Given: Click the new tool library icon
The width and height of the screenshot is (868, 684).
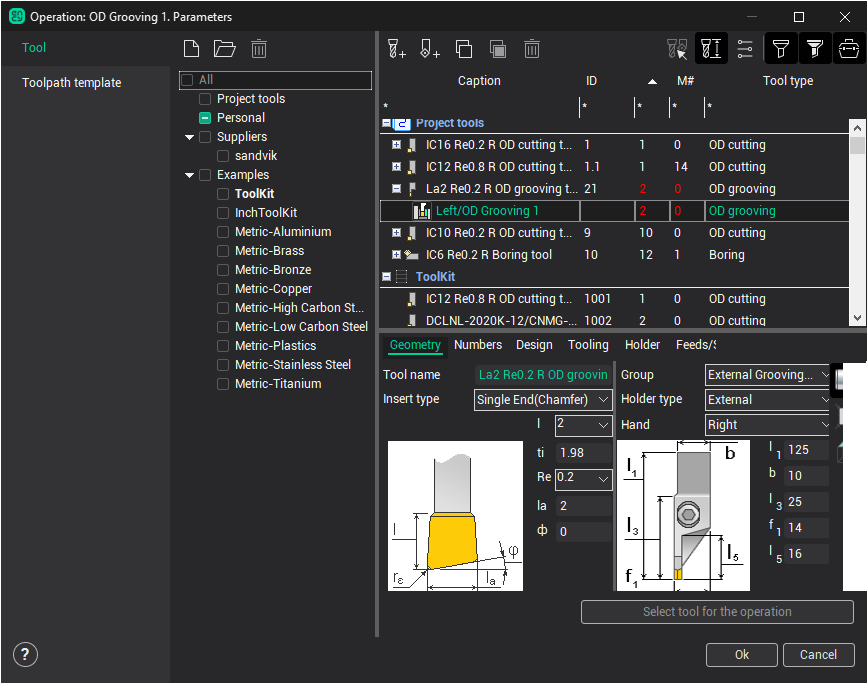Looking at the screenshot, I should 192,48.
